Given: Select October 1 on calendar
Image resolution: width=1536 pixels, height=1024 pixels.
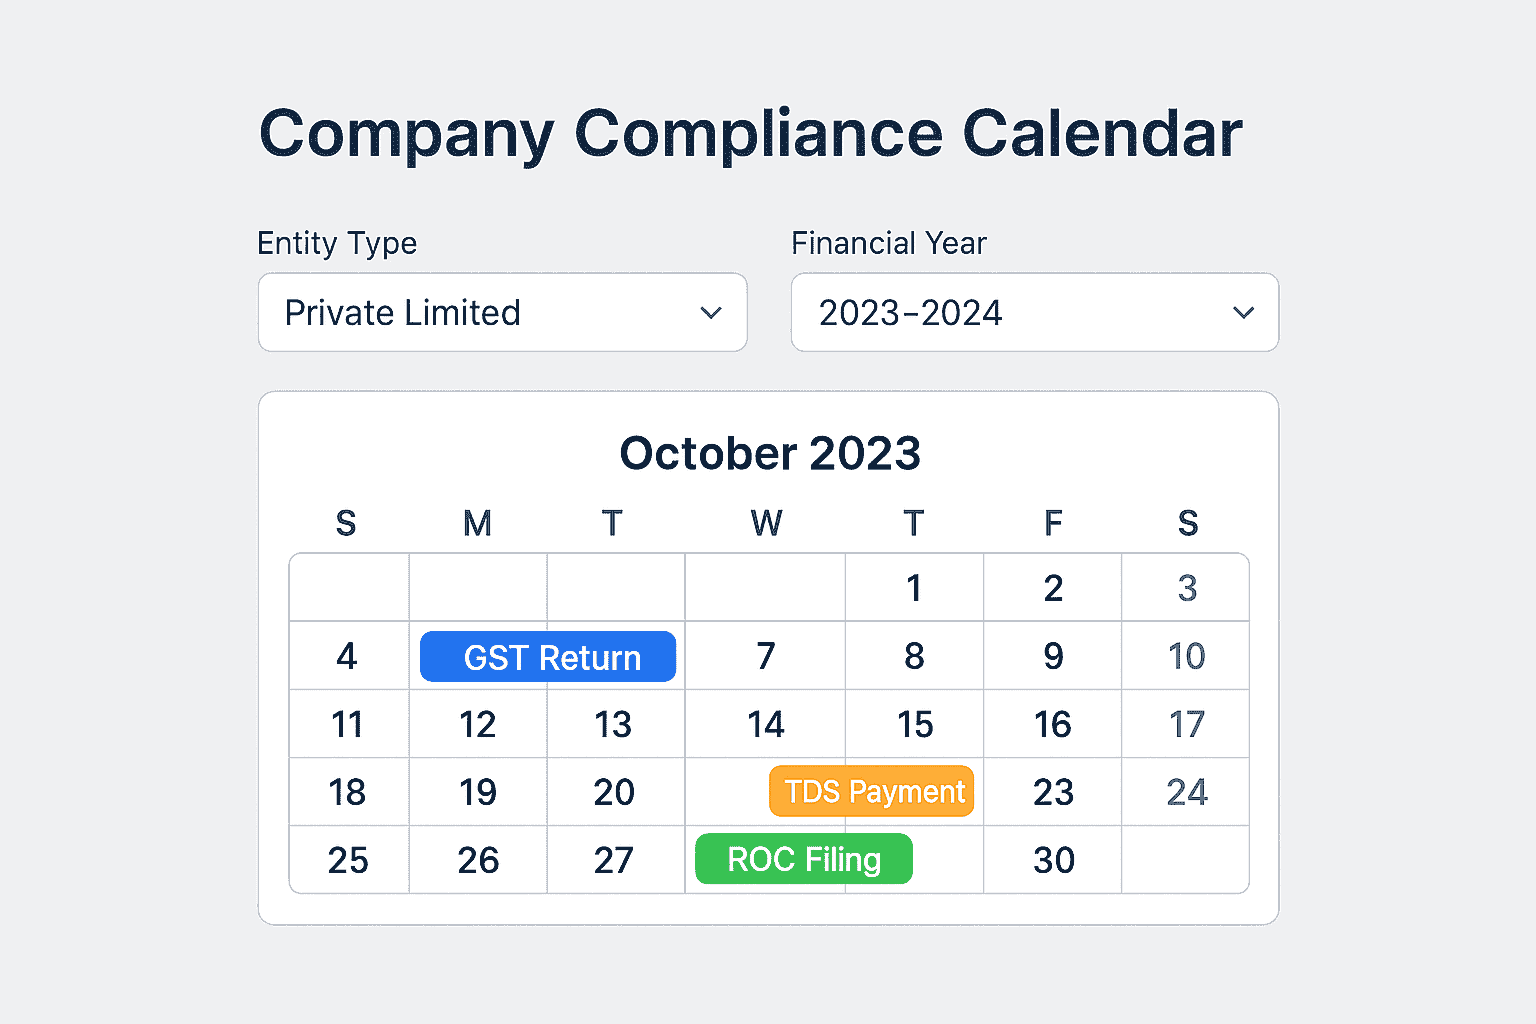Looking at the screenshot, I should (914, 588).
